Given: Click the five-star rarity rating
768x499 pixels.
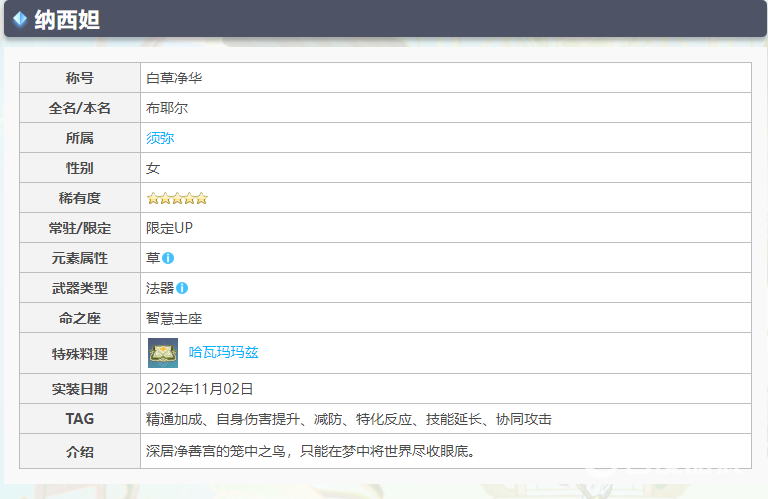Looking at the screenshot, I should click(177, 198).
